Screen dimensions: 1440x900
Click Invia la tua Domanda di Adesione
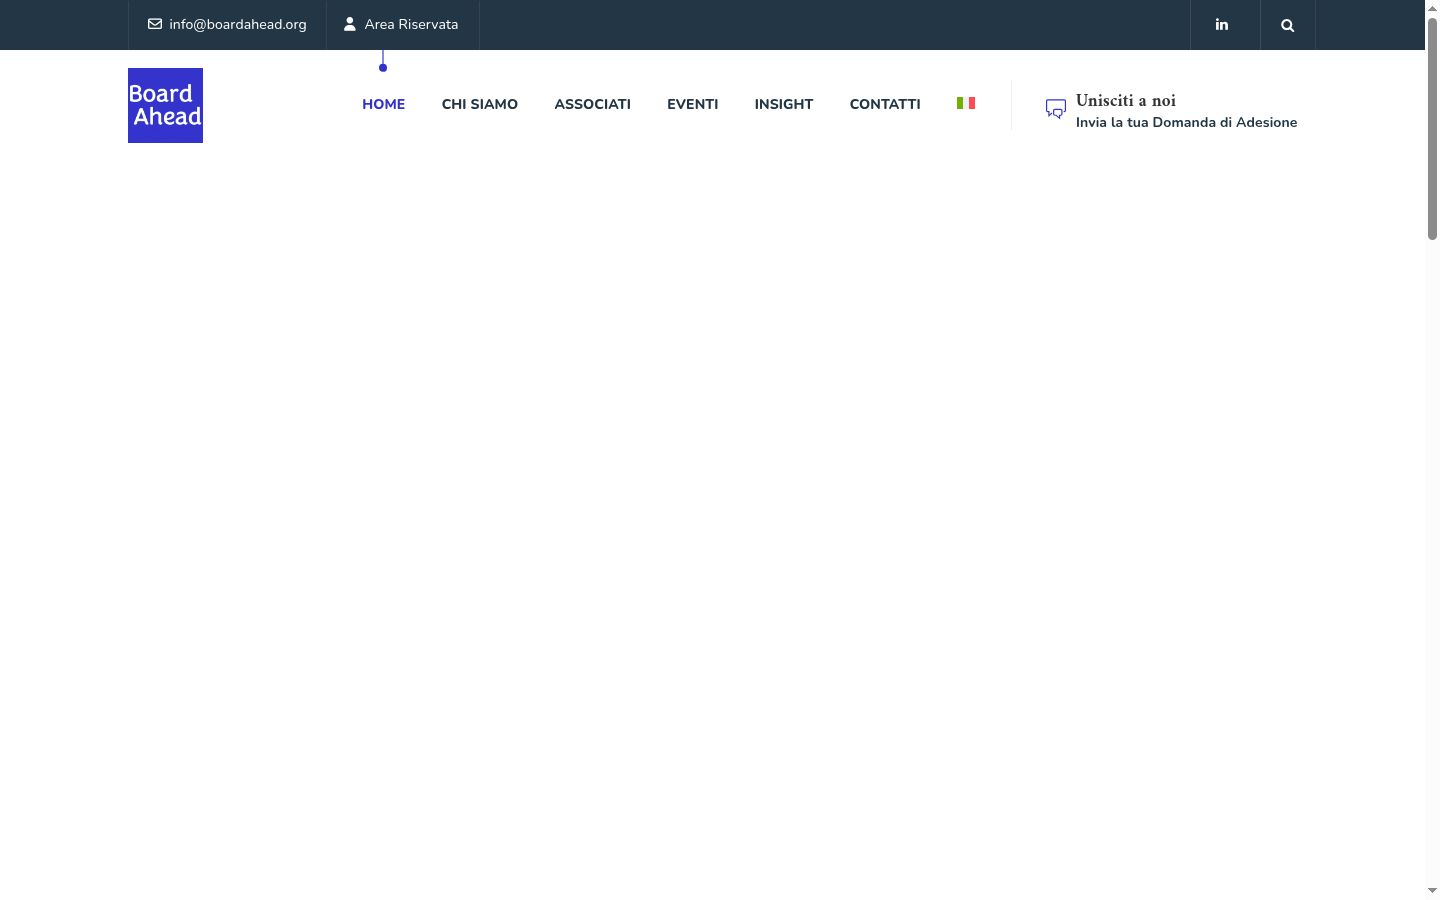(1187, 122)
